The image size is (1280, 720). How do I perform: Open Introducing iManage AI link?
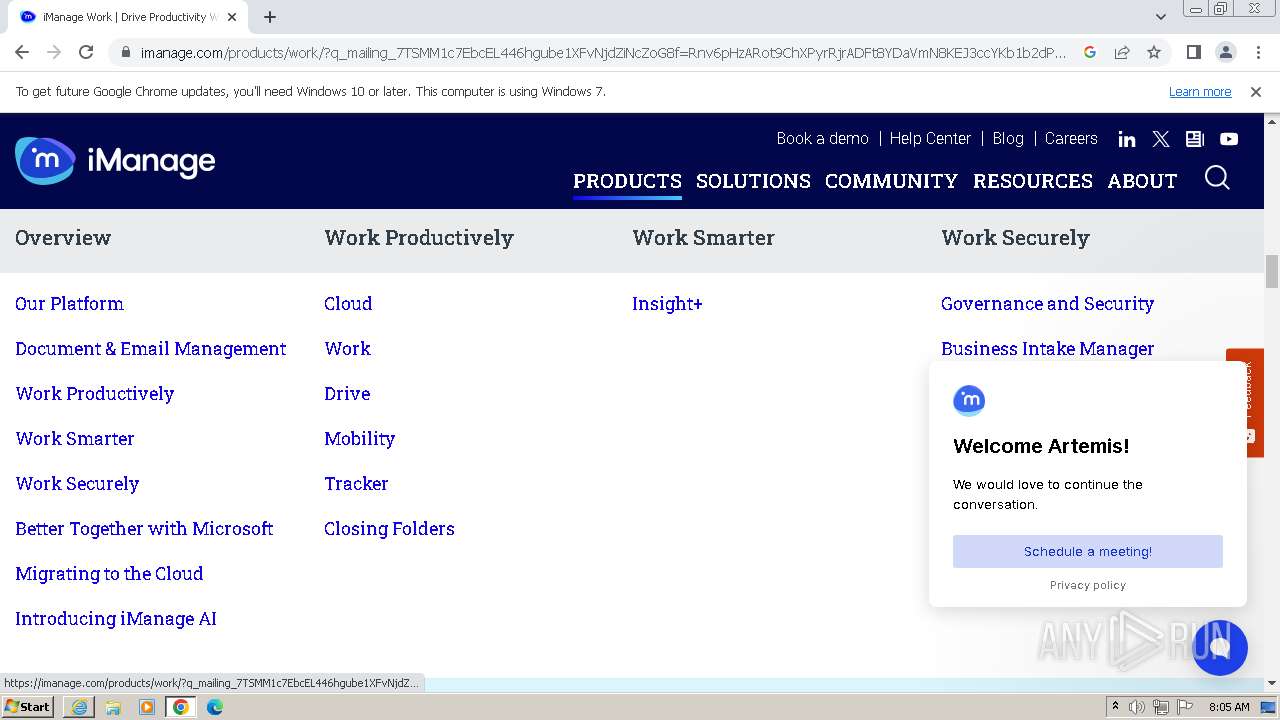[x=116, y=619]
